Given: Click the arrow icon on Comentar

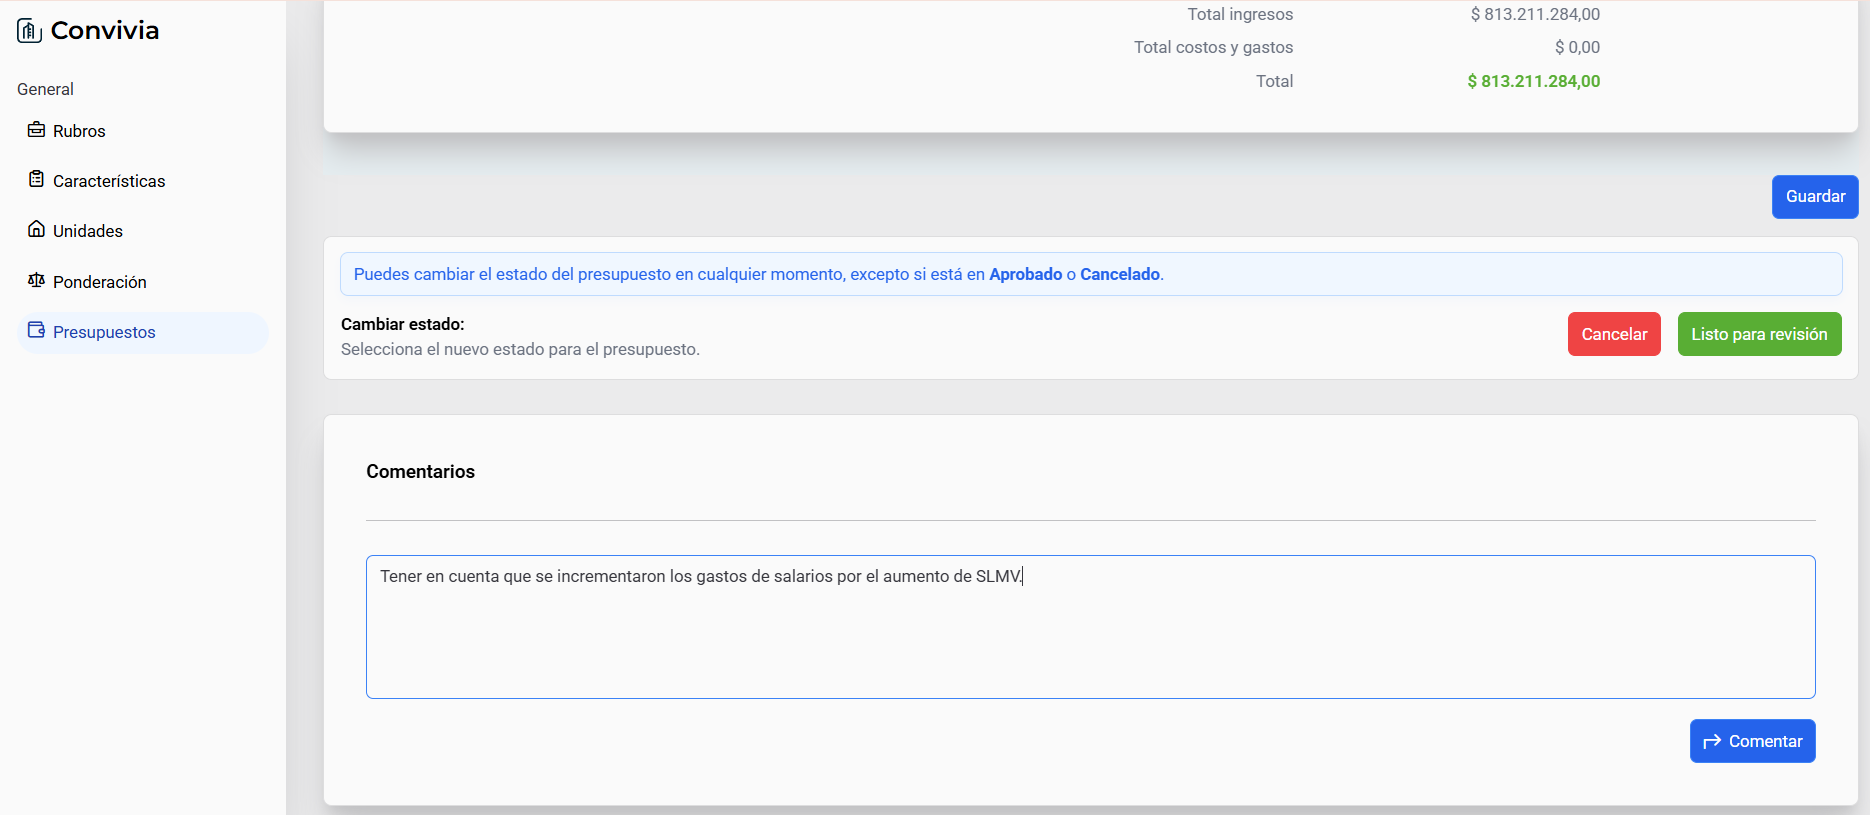Looking at the screenshot, I should tap(1712, 741).
